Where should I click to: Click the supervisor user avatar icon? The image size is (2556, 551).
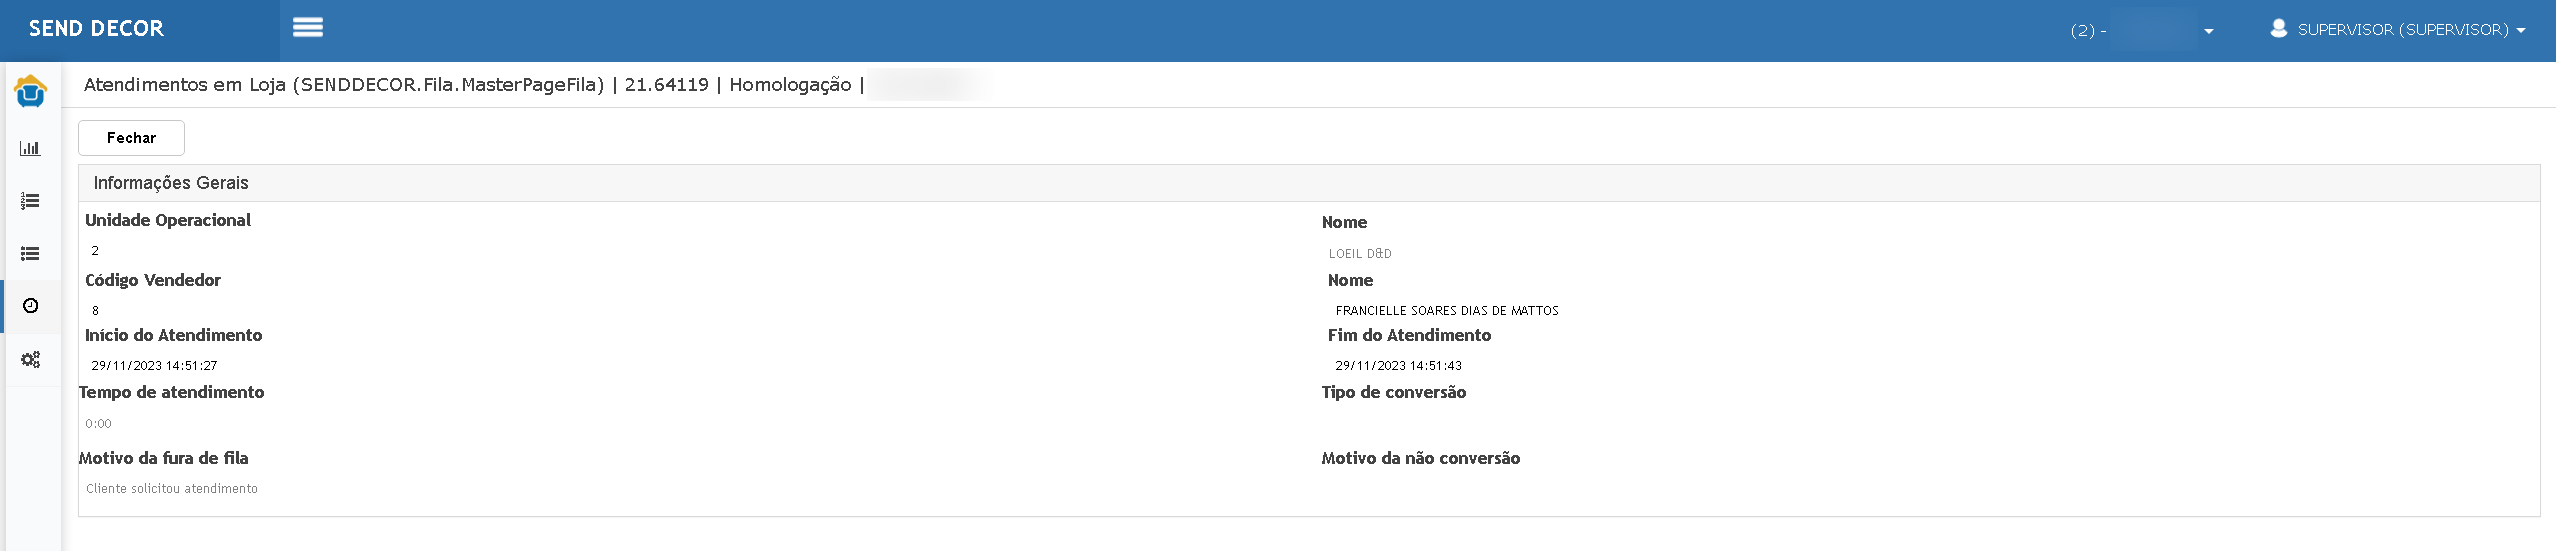pyautogui.click(x=2278, y=28)
